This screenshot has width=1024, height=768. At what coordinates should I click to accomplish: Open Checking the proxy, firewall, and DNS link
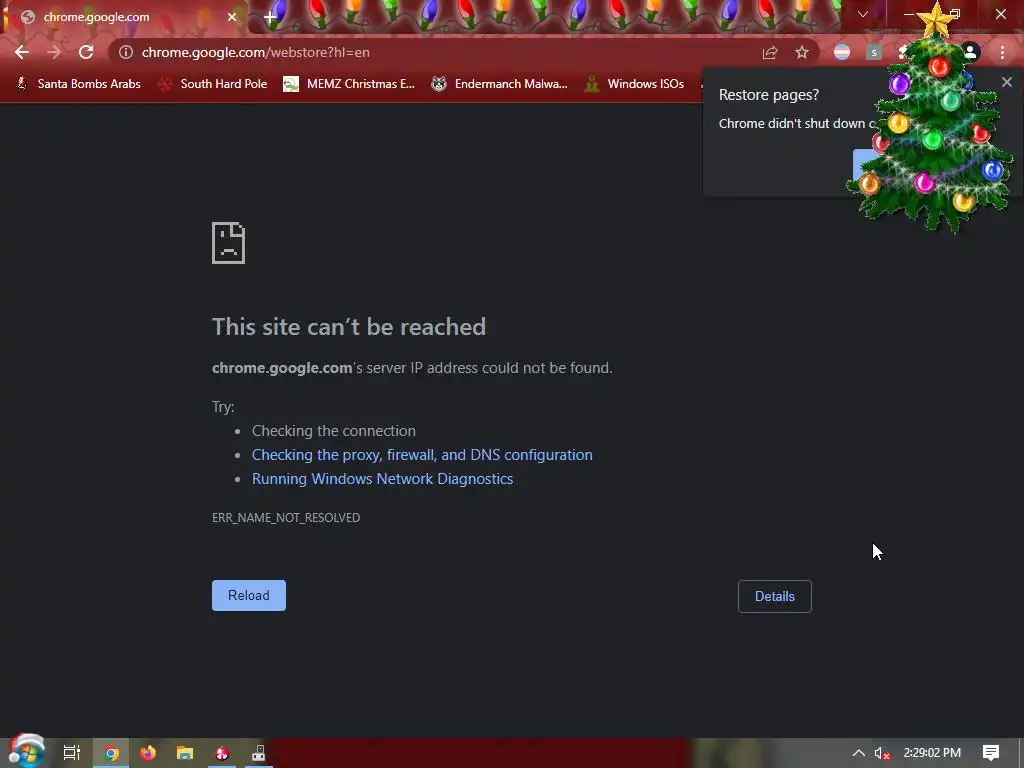click(x=423, y=455)
